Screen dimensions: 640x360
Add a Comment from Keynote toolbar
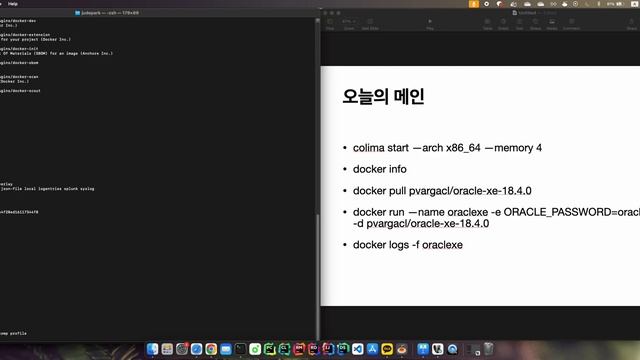[571, 24]
